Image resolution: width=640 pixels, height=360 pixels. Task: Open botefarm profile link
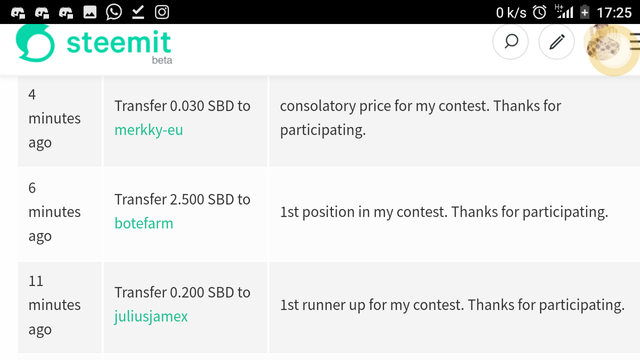click(144, 223)
